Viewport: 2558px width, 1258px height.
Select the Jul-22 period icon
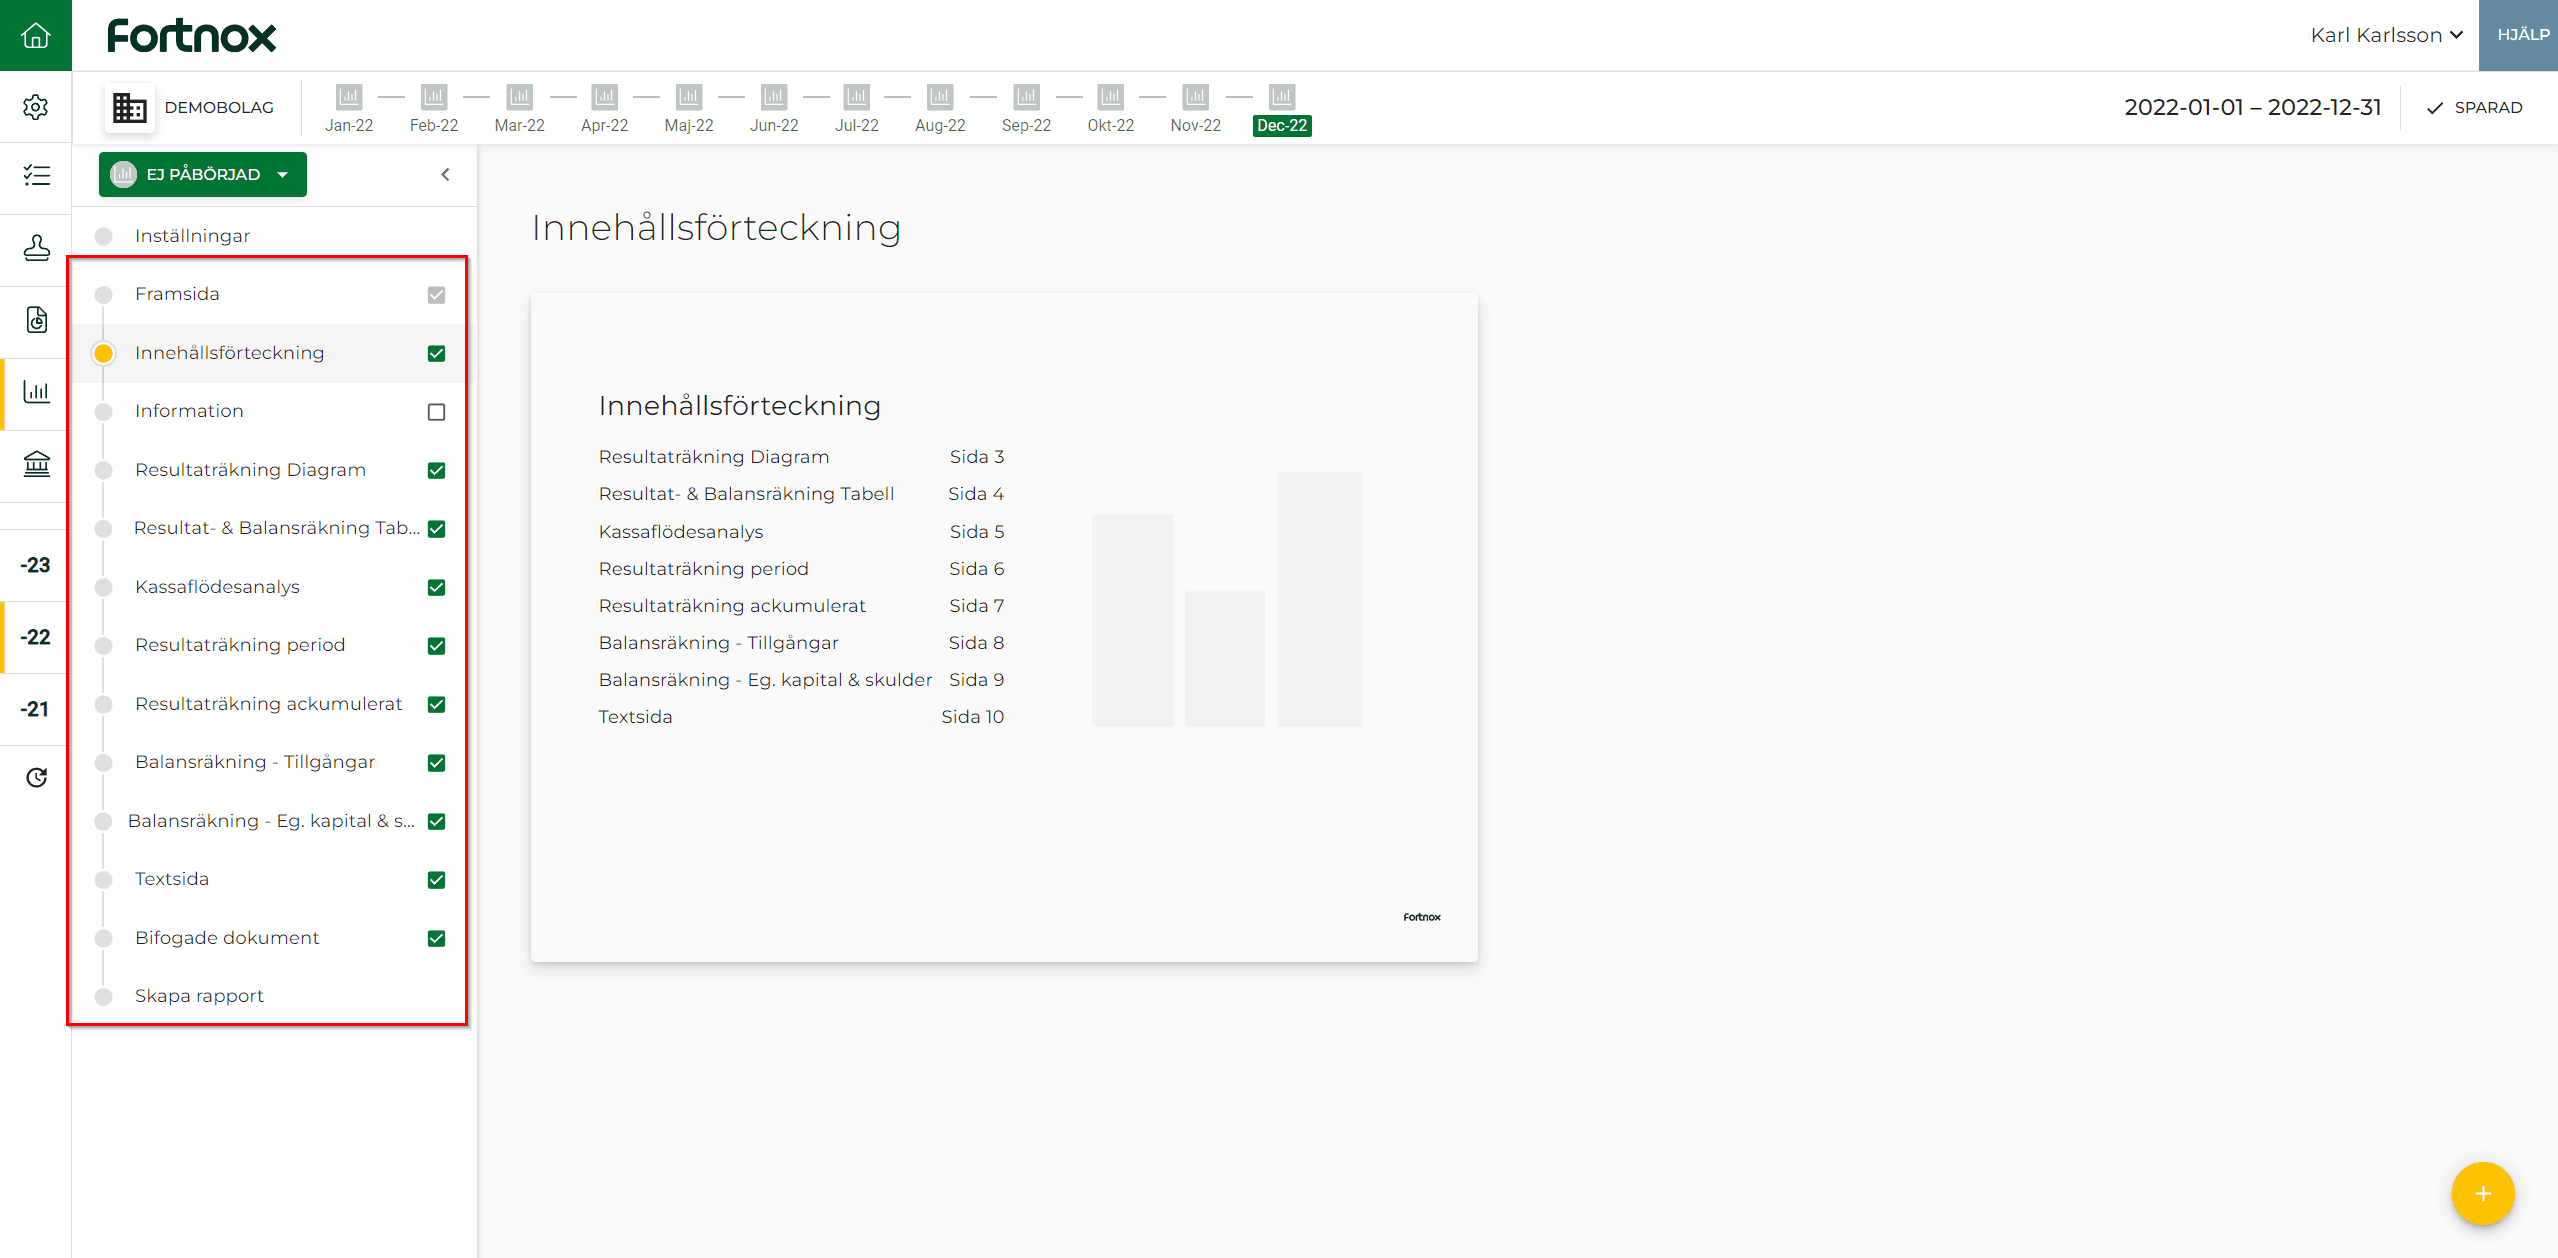(x=857, y=96)
